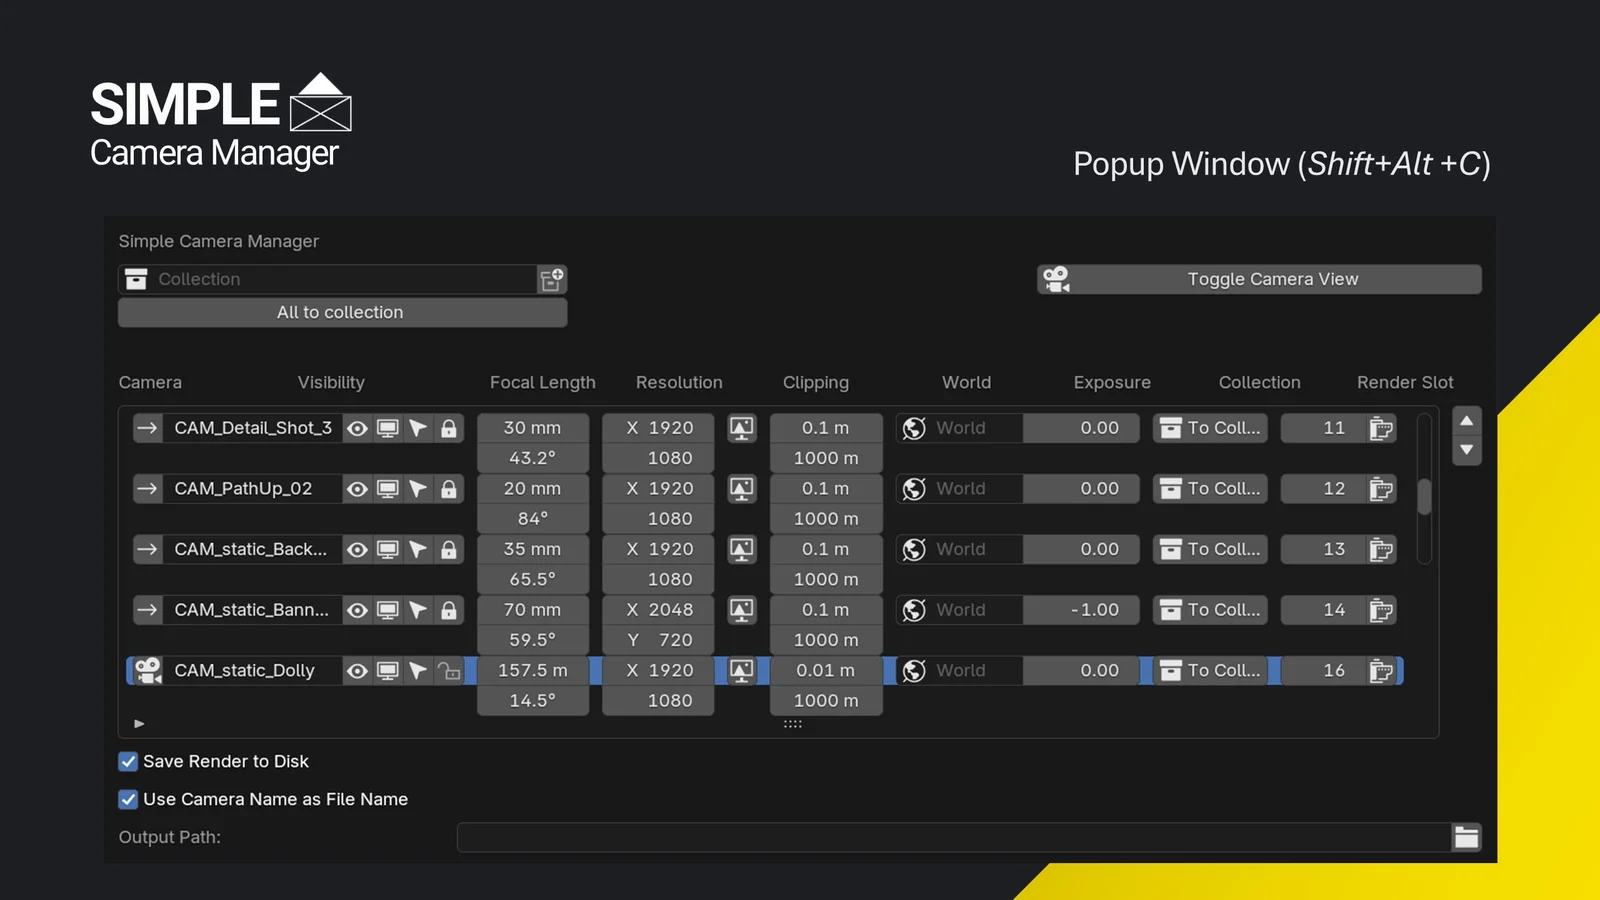
Task: Uncheck Save Render to Disk
Action: pyautogui.click(x=128, y=761)
